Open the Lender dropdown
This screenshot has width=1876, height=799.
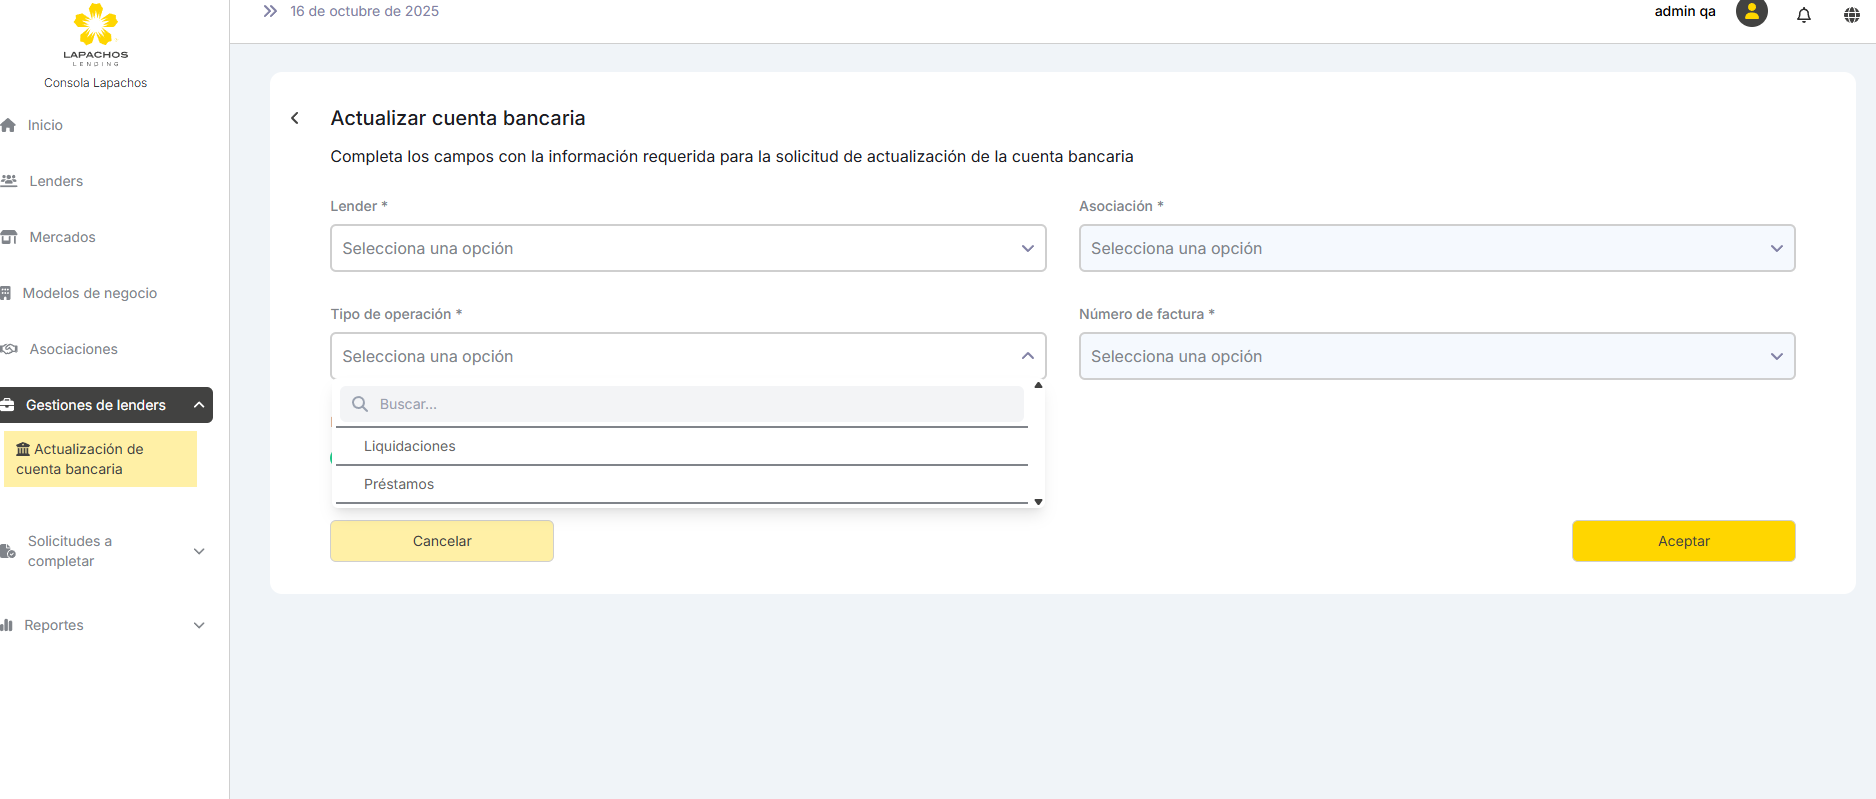click(x=687, y=248)
